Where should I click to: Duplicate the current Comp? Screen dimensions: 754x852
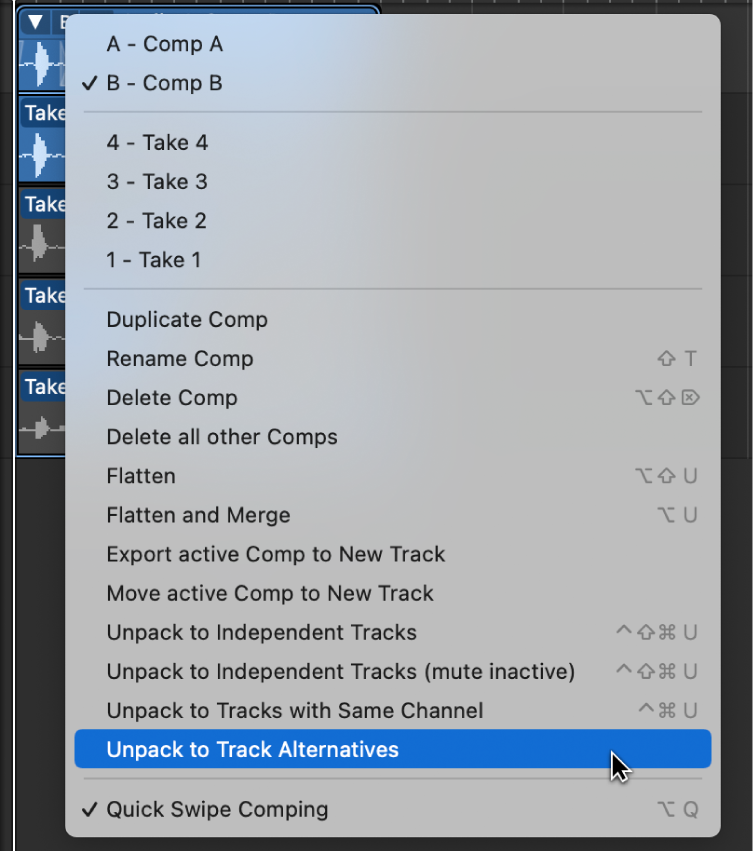pyautogui.click(x=187, y=320)
